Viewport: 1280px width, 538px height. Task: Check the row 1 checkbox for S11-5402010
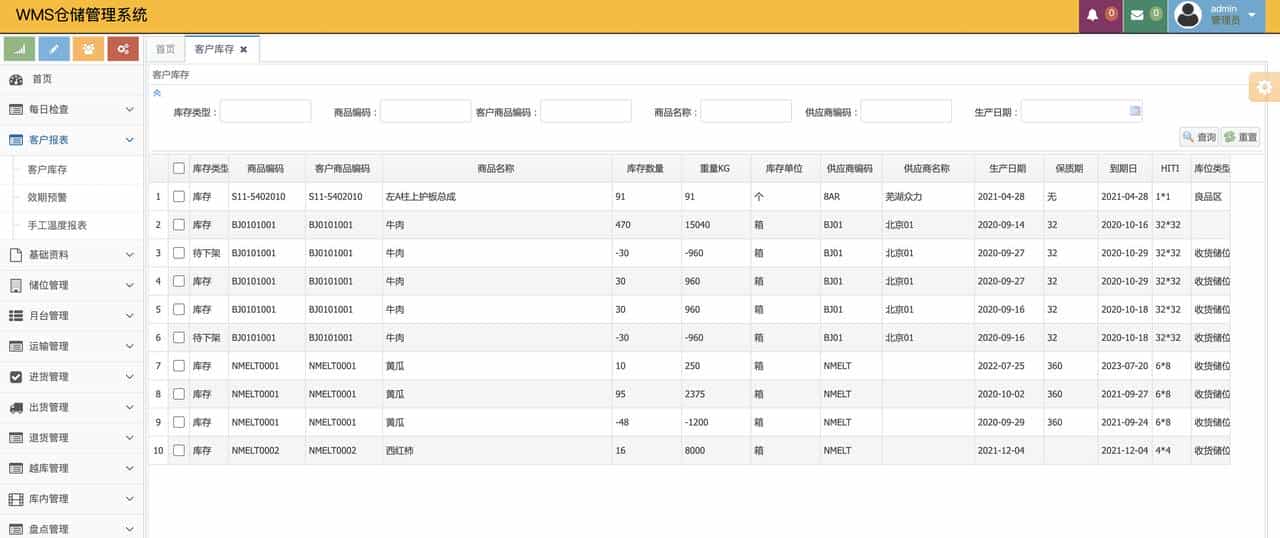179,197
